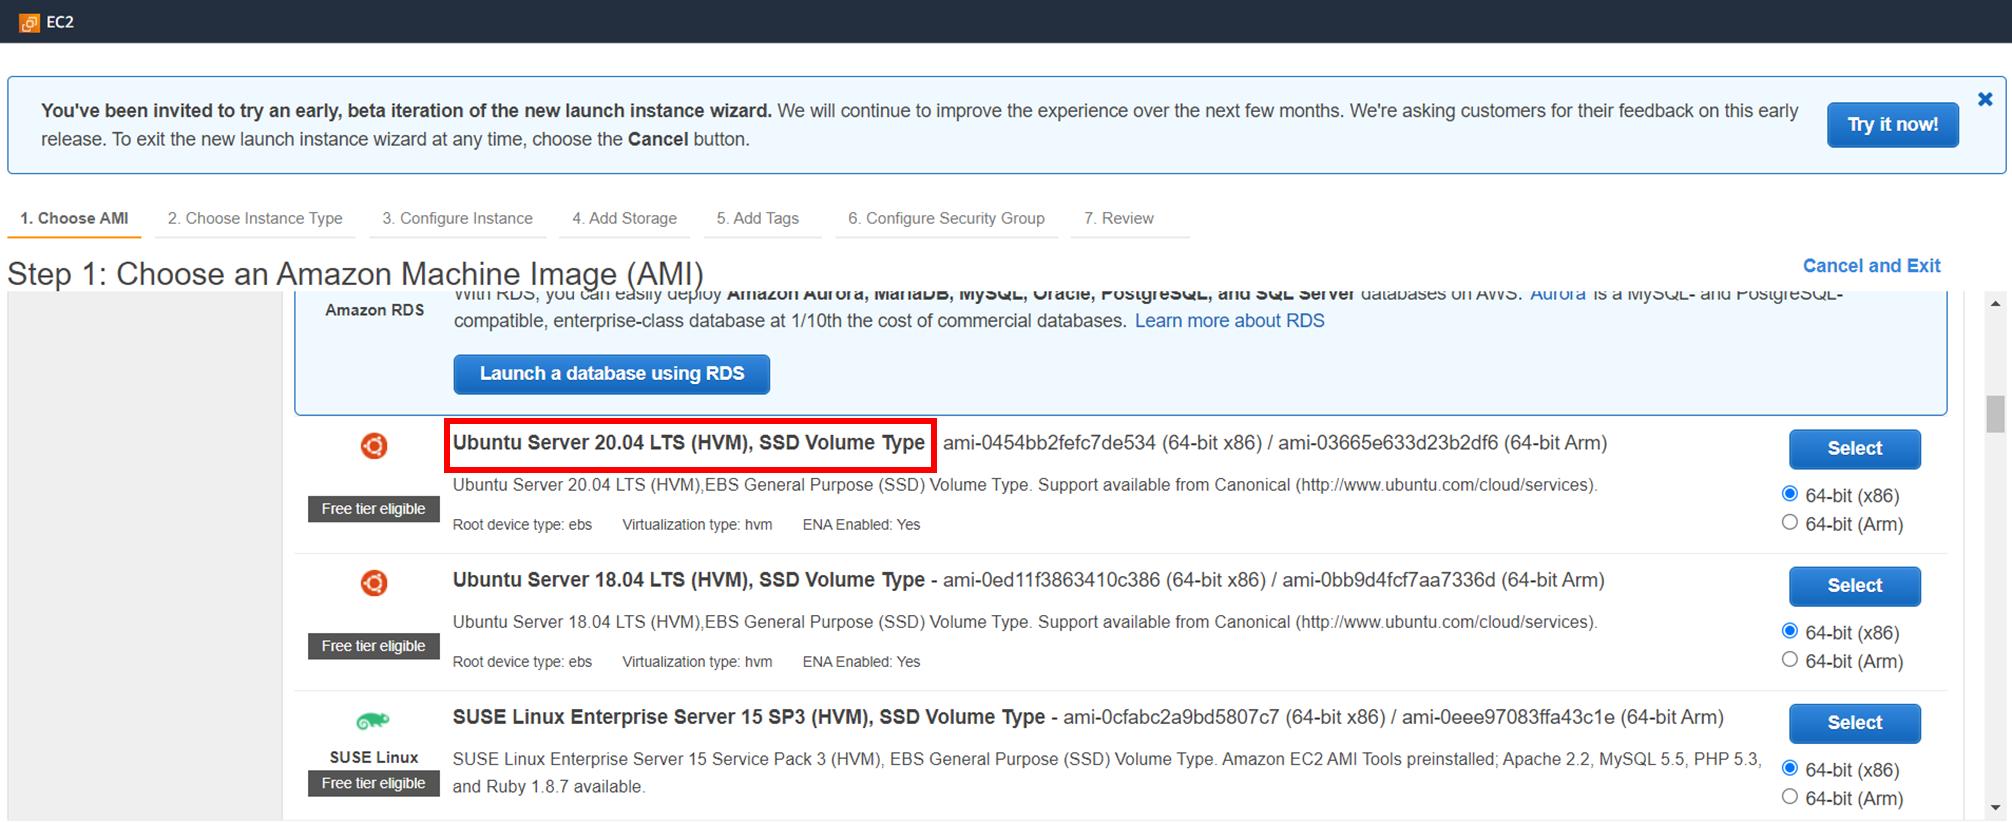Viewport: 2012px width, 822px height.
Task: Select 64-bit (Arm) for SUSE Linux
Action: (x=1790, y=796)
